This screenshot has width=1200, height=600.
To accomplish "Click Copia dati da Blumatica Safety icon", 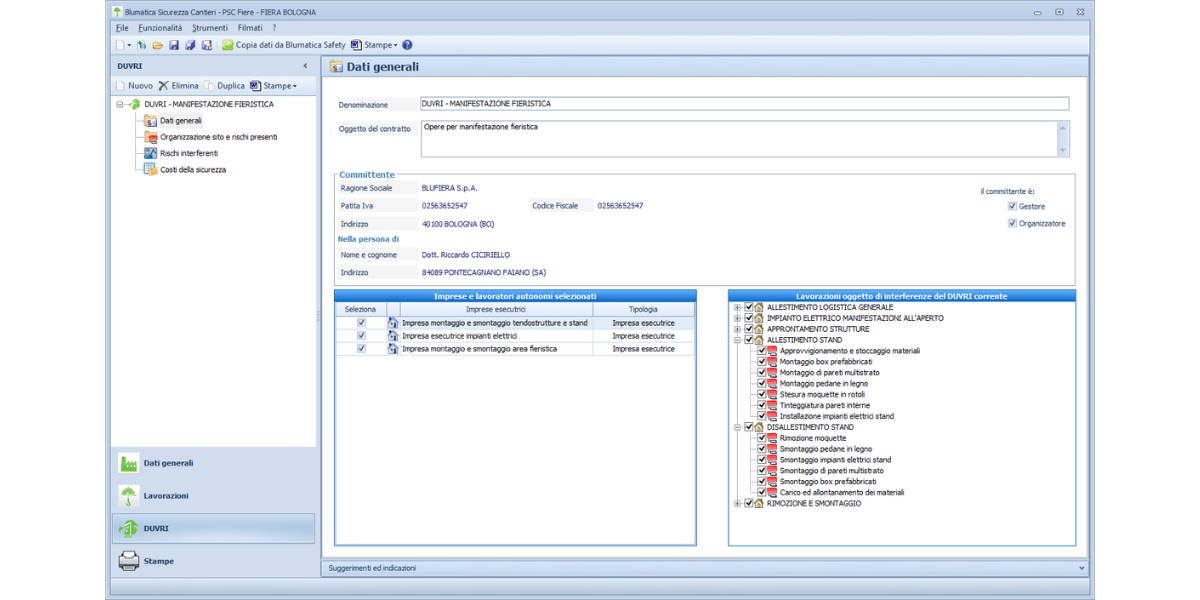I will click(228, 45).
